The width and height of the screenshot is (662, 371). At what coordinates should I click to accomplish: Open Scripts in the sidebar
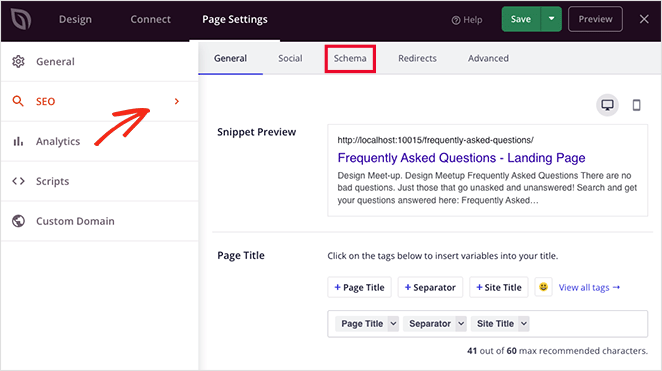coord(99,181)
